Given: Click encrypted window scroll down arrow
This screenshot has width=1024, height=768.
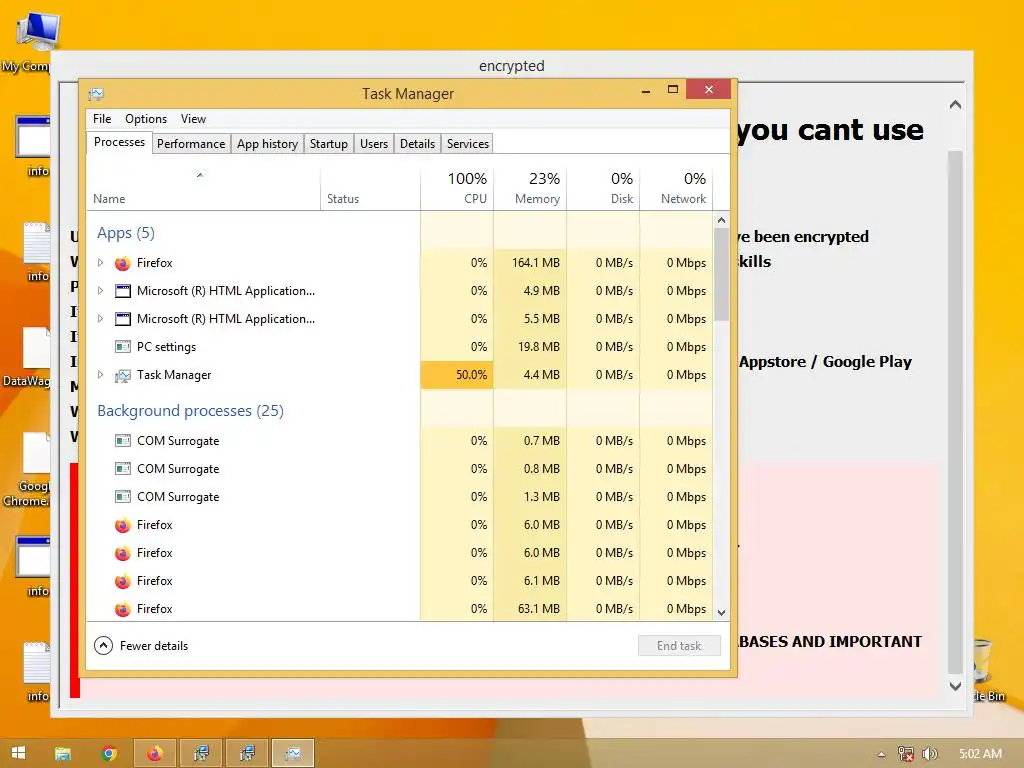Looking at the screenshot, I should tap(955, 686).
